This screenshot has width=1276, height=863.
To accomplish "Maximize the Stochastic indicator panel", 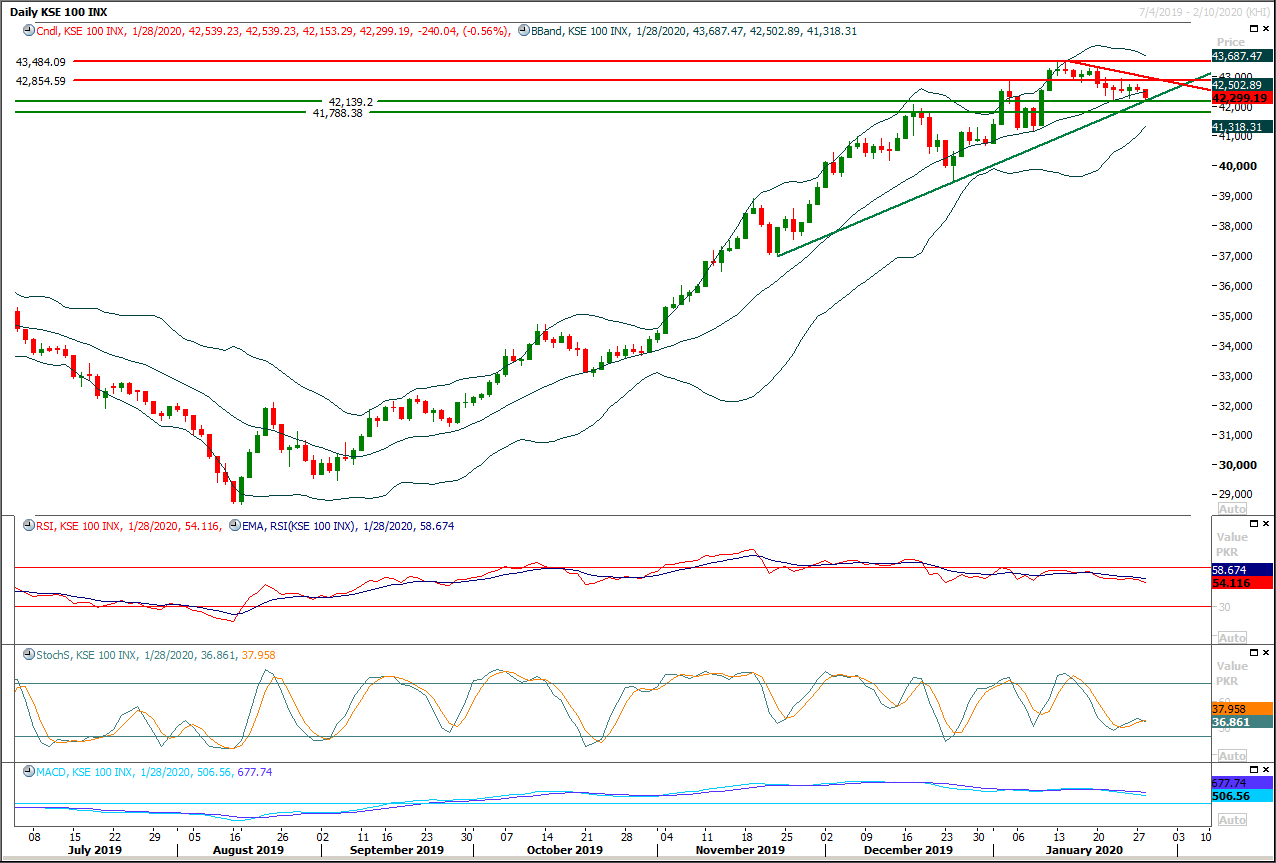I will 1255,653.
